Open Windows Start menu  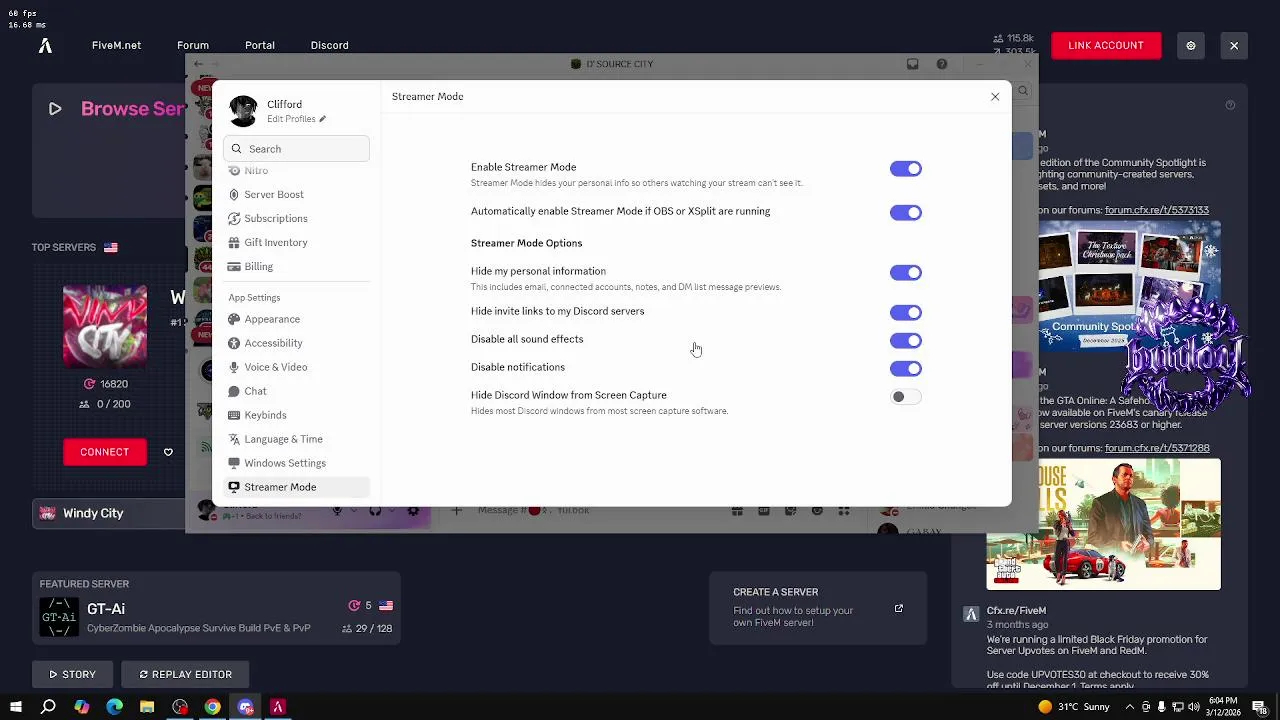tap(15, 707)
